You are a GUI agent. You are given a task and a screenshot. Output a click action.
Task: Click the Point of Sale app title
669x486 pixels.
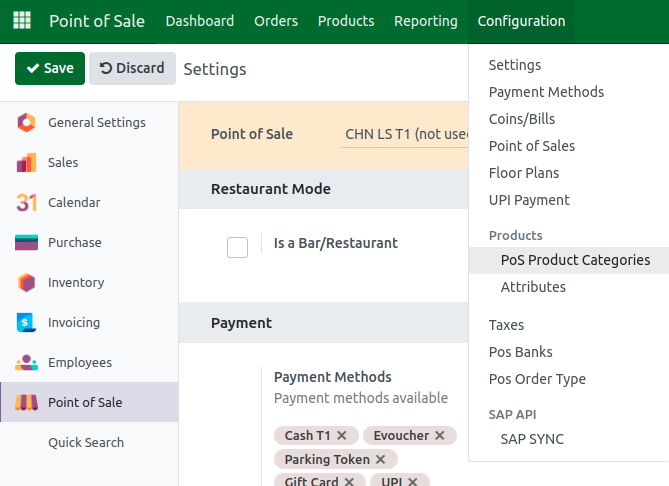(x=97, y=21)
